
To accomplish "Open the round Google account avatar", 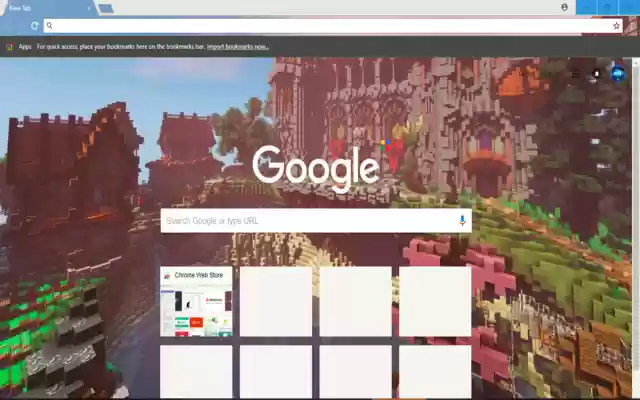I will pos(618,73).
